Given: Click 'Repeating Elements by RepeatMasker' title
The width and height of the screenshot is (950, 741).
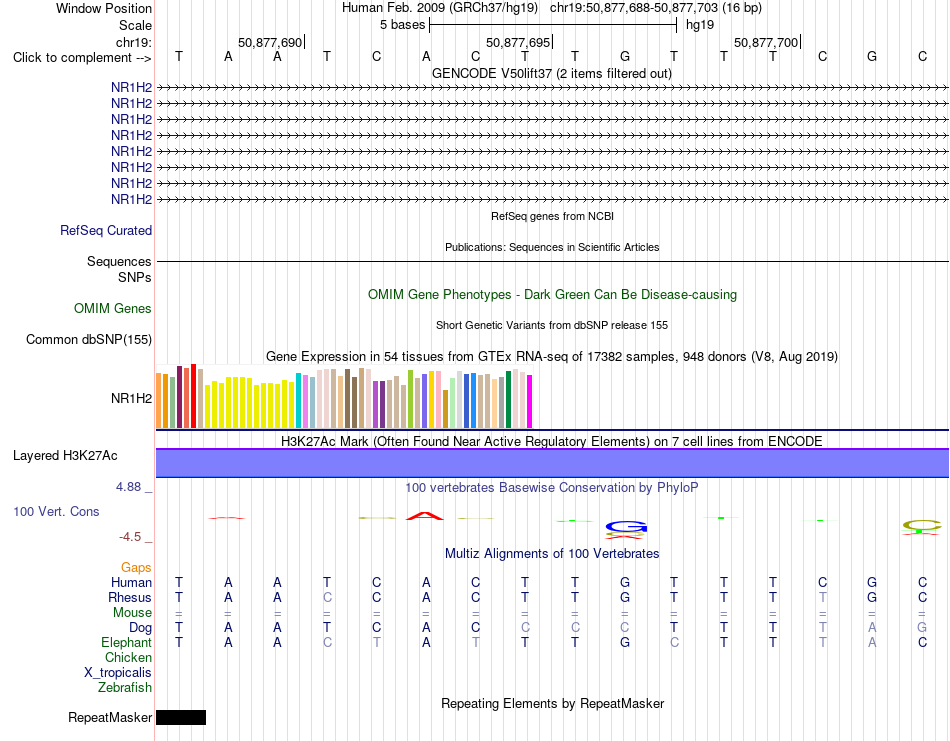Looking at the screenshot, I should click(x=552, y=703).
